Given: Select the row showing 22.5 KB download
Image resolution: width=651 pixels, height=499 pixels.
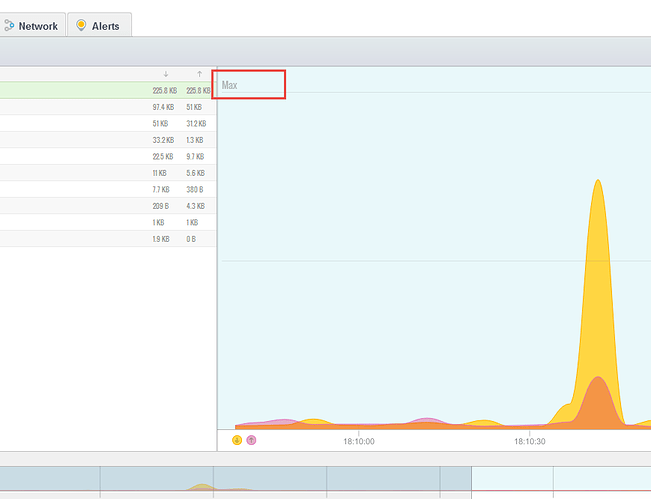Looking at the screenshot, I should 108,157.
